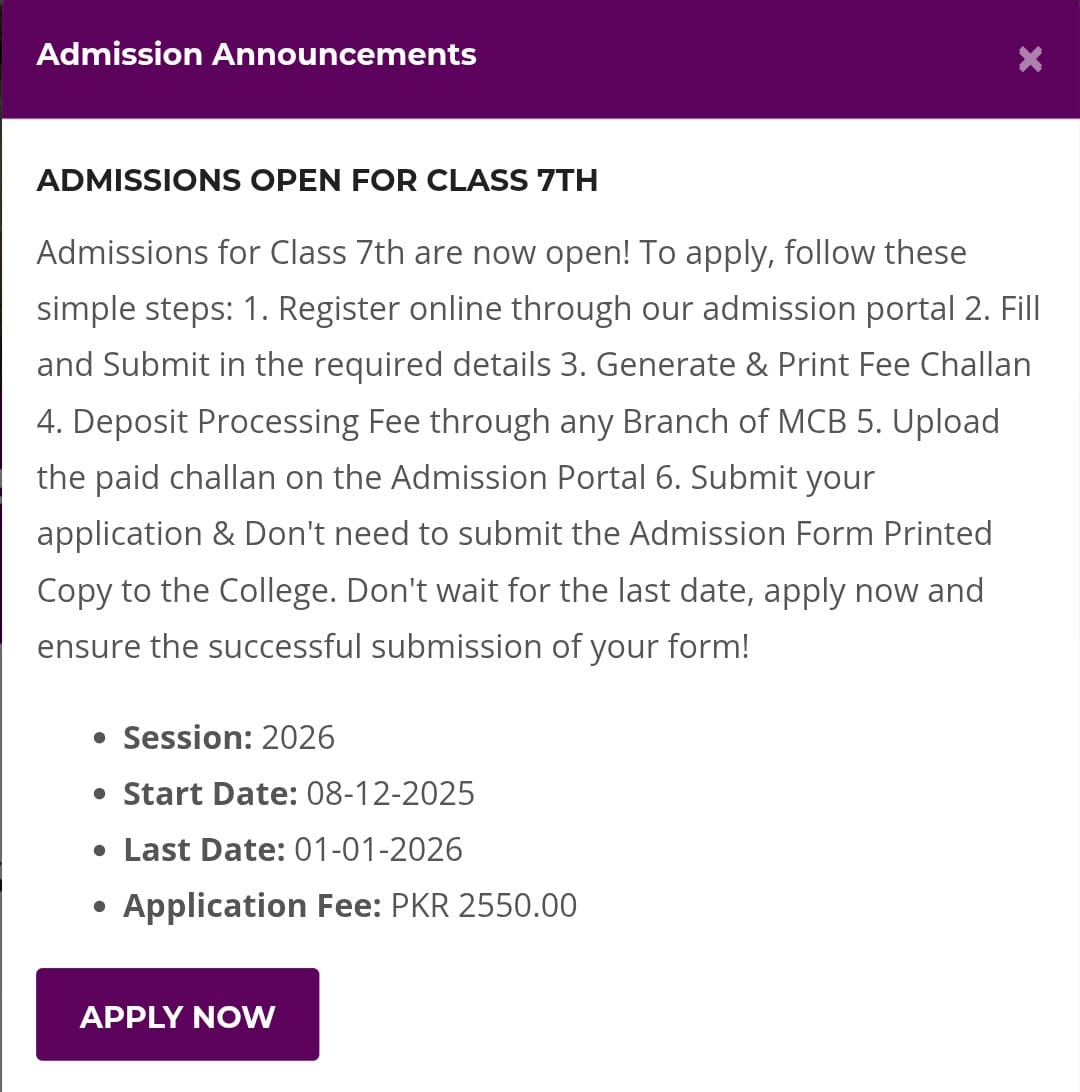Click the Last Date label
The image size is (1080, 1092).
coord(204,850)
